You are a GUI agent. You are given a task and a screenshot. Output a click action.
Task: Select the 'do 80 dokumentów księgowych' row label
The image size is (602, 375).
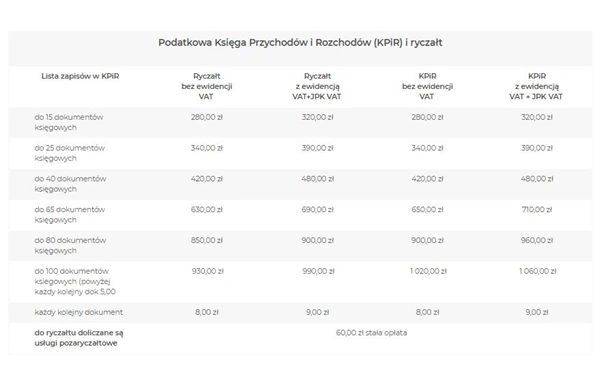click(70, 245)
